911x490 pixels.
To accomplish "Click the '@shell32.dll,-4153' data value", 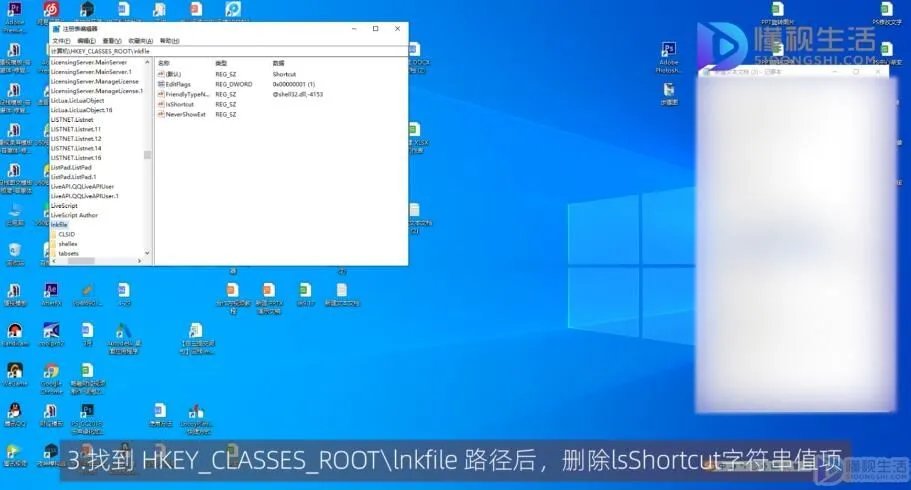I will coord(297,94).
